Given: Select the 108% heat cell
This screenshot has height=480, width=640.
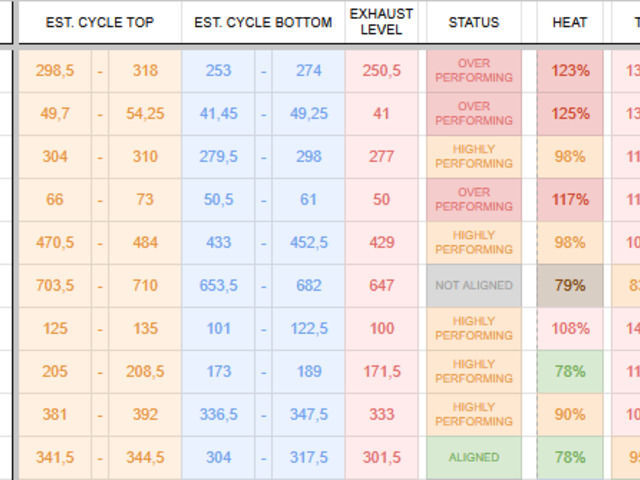Looking at the screenshot, I should click(x=570, y=329).
